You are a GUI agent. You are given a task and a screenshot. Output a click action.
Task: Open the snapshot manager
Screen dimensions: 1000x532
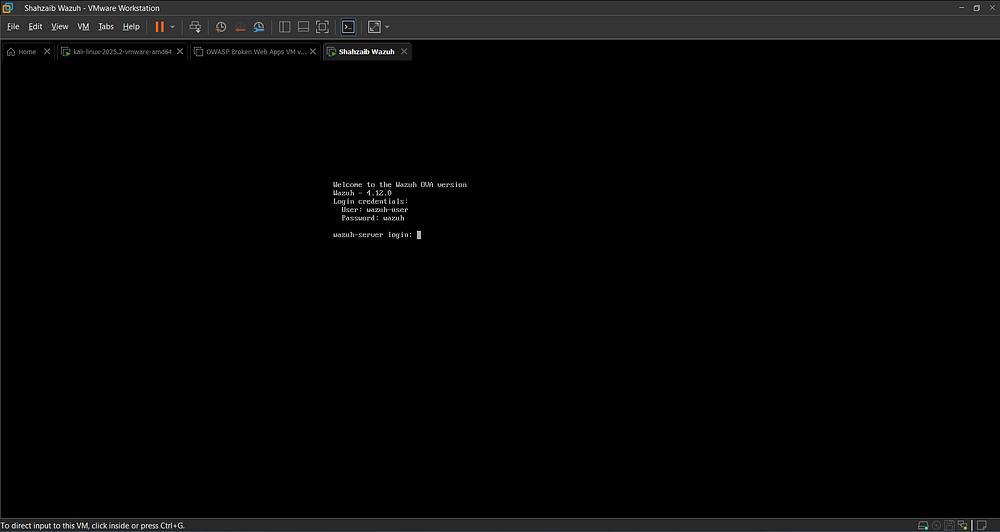[x=259, y=27]
